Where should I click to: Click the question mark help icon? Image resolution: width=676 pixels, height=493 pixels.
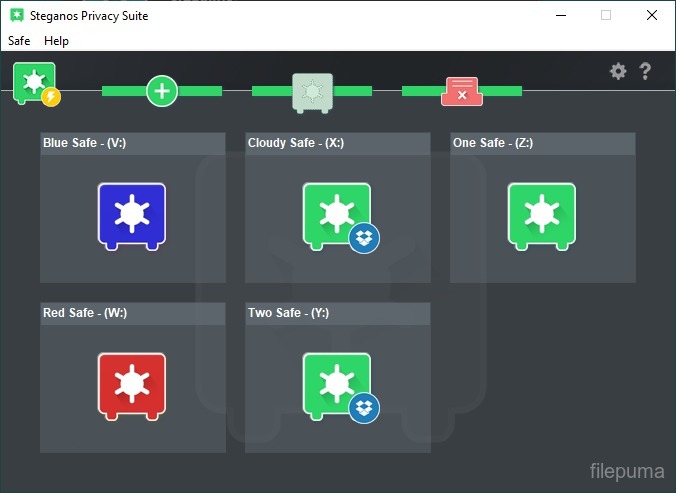pos(645,71)
